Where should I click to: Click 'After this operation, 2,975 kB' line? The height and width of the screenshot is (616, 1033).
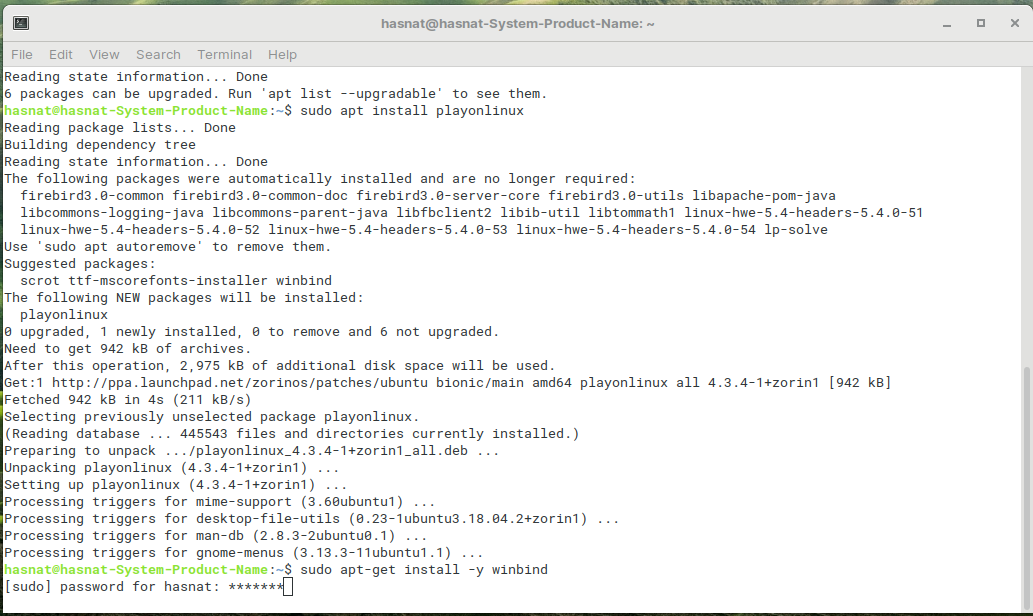[x=279, y=366]
